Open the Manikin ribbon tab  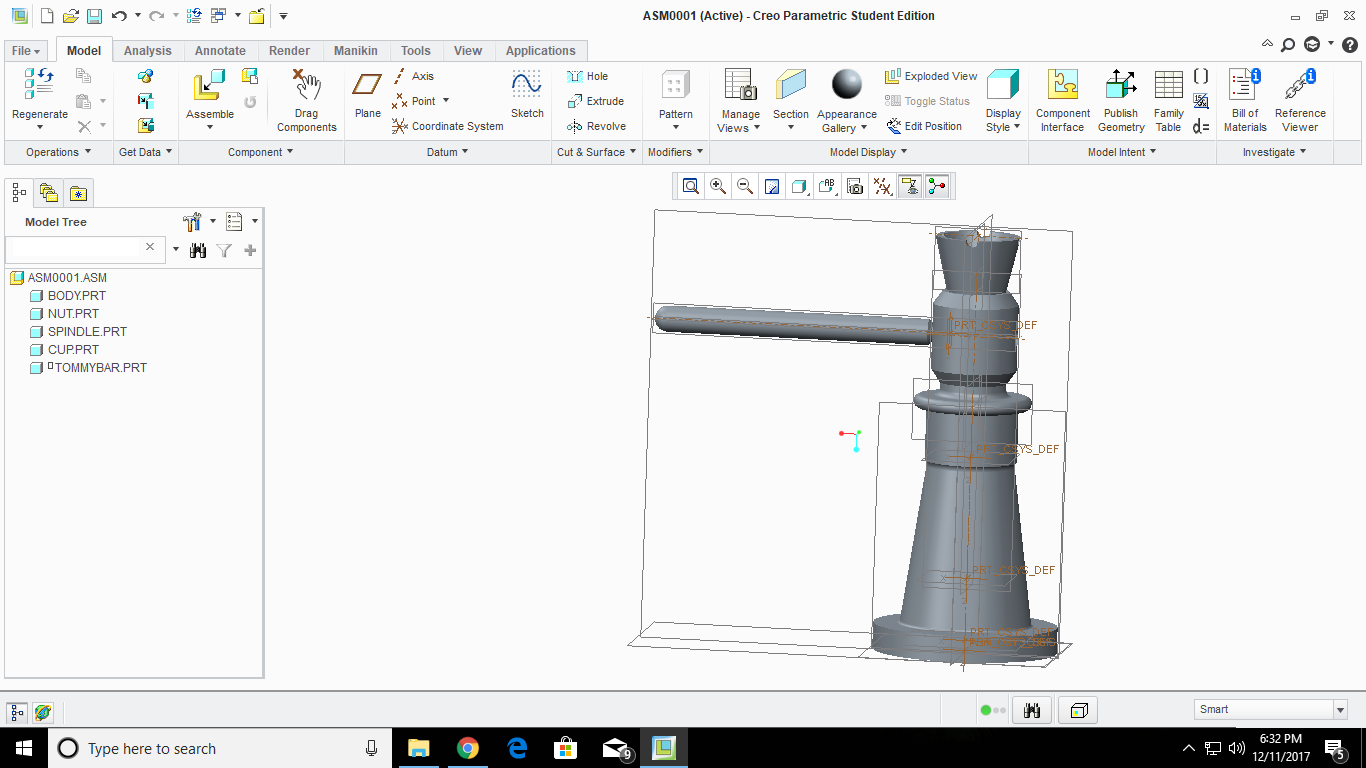point(355,50)
